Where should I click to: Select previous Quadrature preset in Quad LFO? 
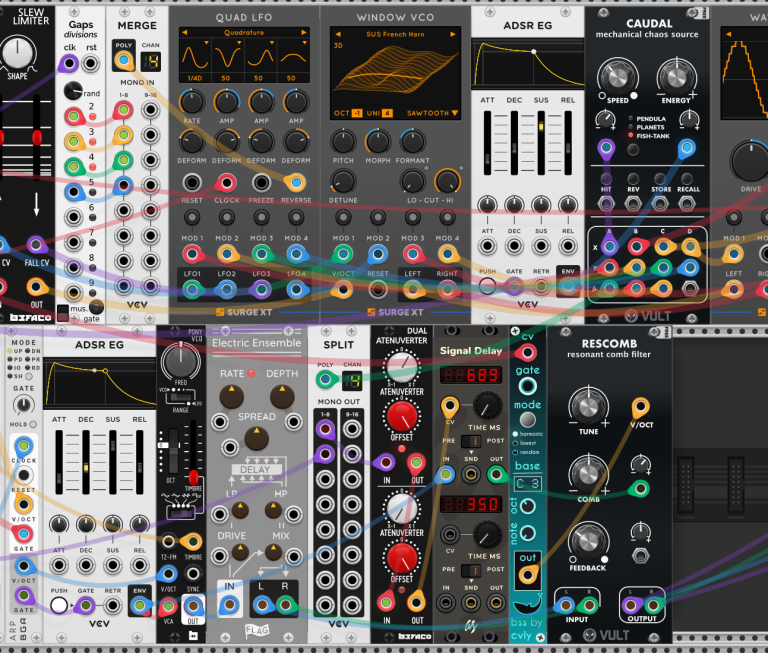[x=185, y=32]
